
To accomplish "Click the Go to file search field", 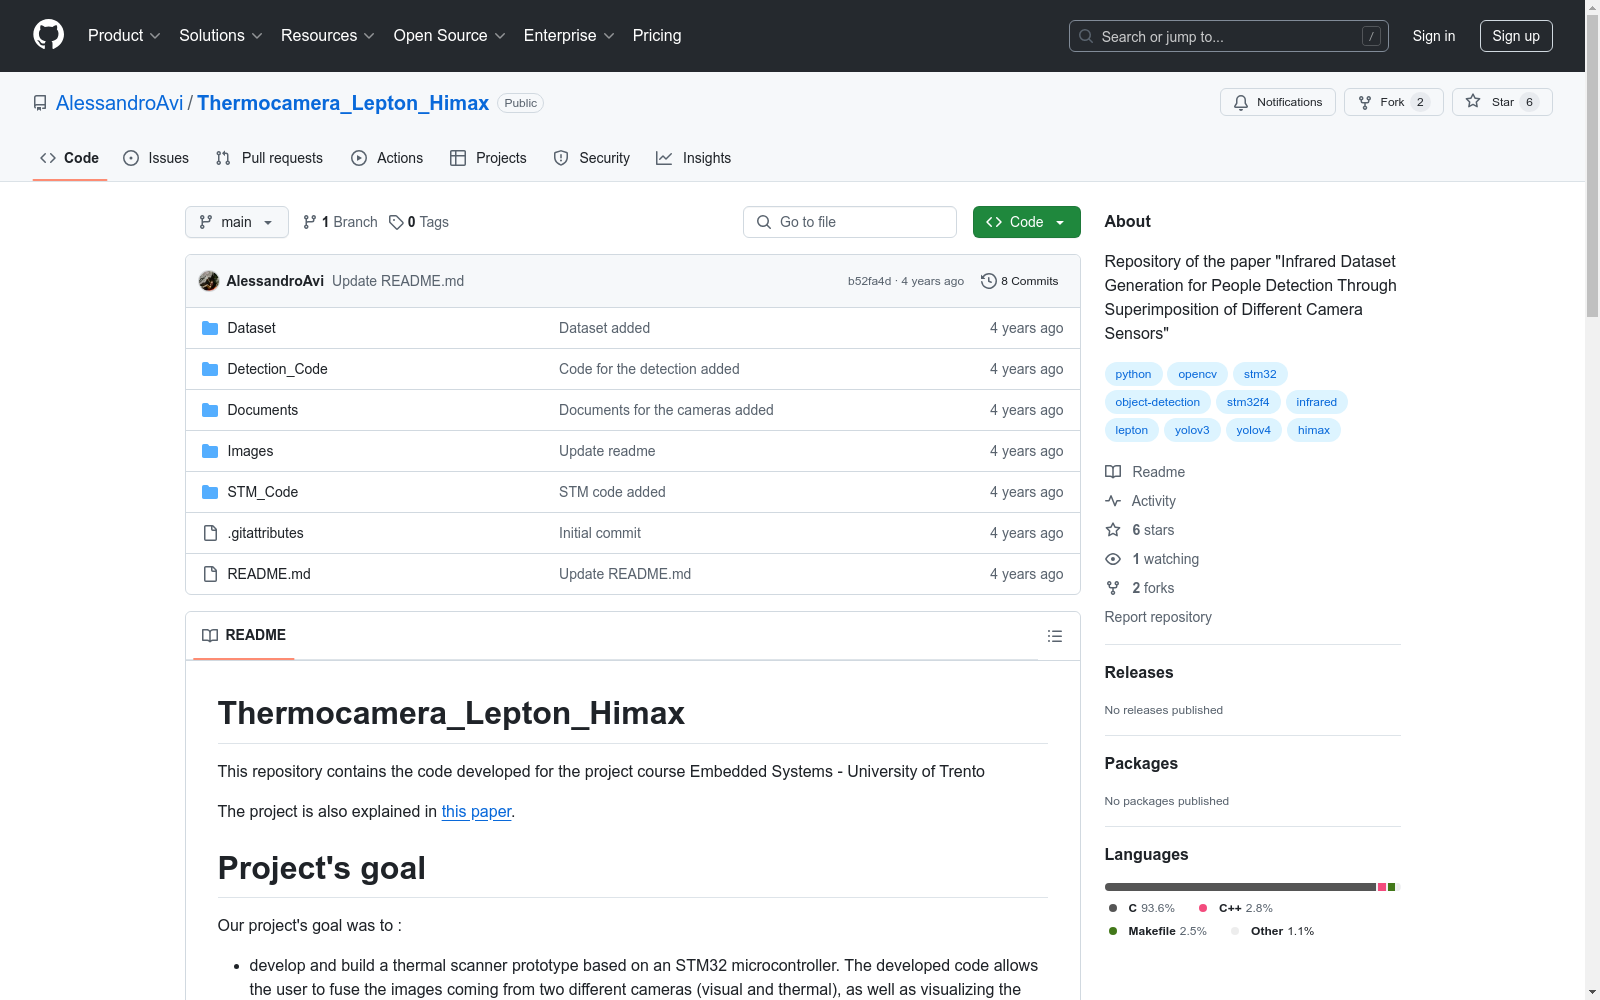I will pyautogui.click(x=850, y=222).
